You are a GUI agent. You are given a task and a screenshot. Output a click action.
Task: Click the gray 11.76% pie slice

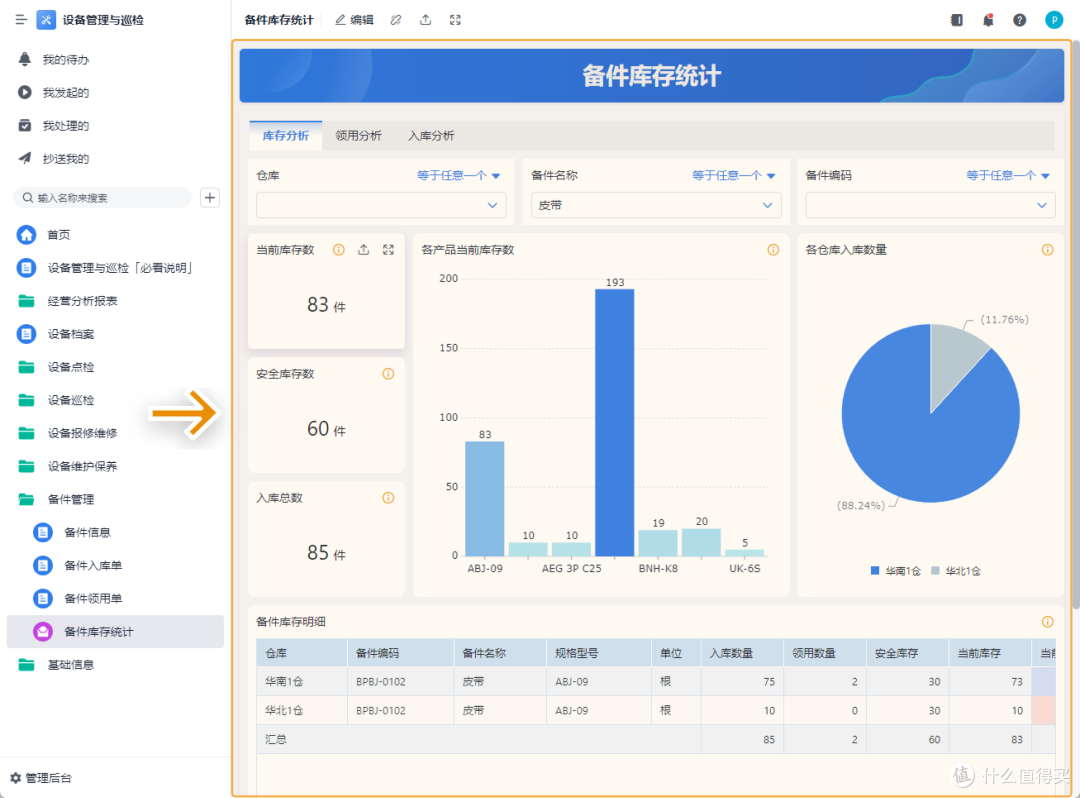[955, 358]
